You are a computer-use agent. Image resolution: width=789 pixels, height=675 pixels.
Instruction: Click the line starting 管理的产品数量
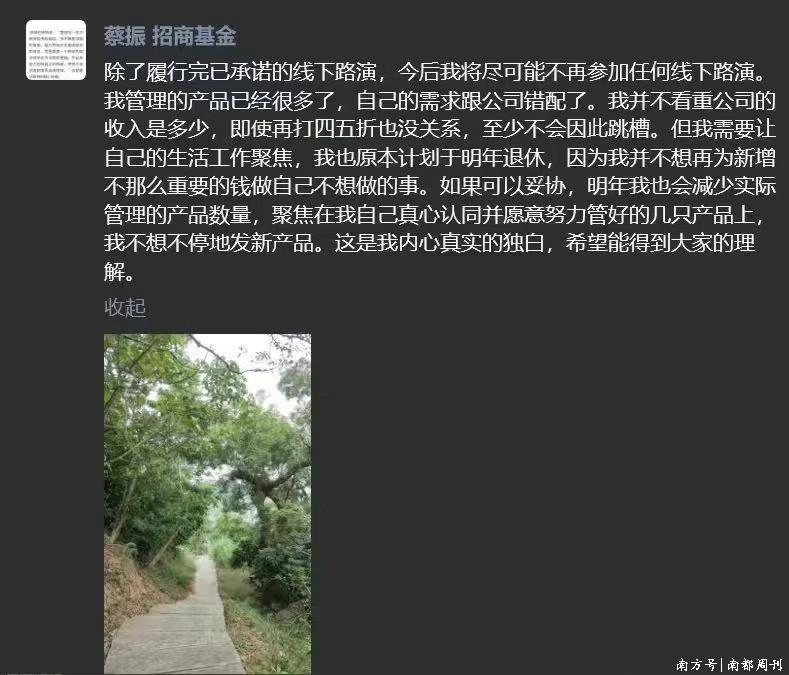(435, 215)
